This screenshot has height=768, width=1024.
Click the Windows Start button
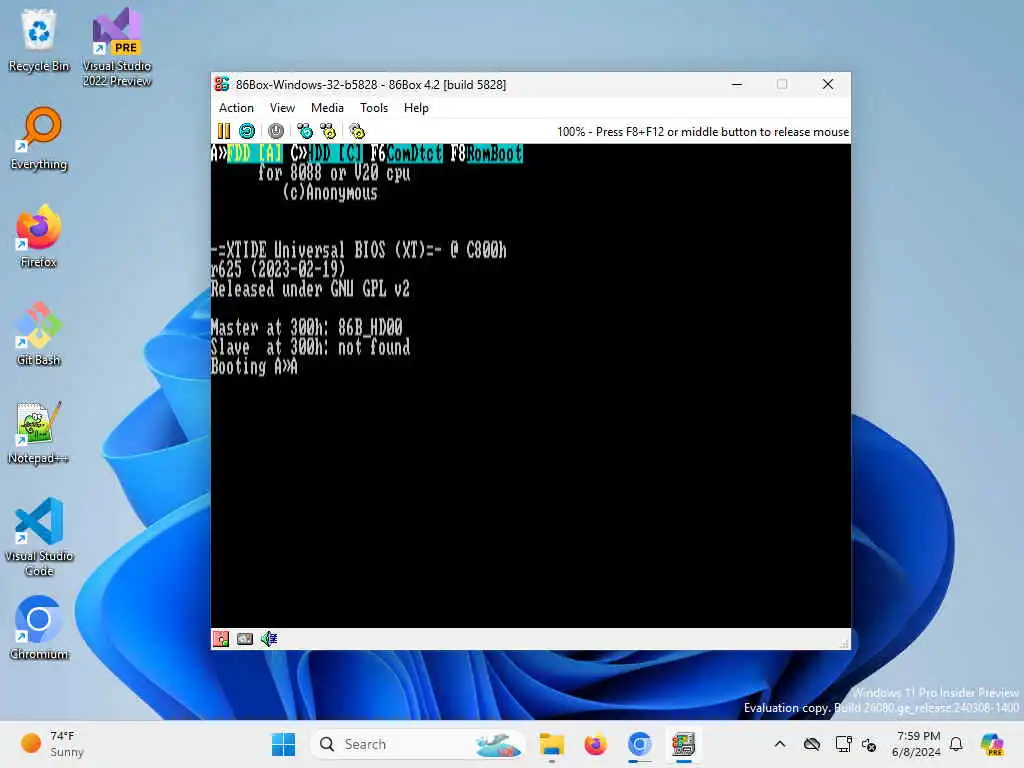point(283,744)
